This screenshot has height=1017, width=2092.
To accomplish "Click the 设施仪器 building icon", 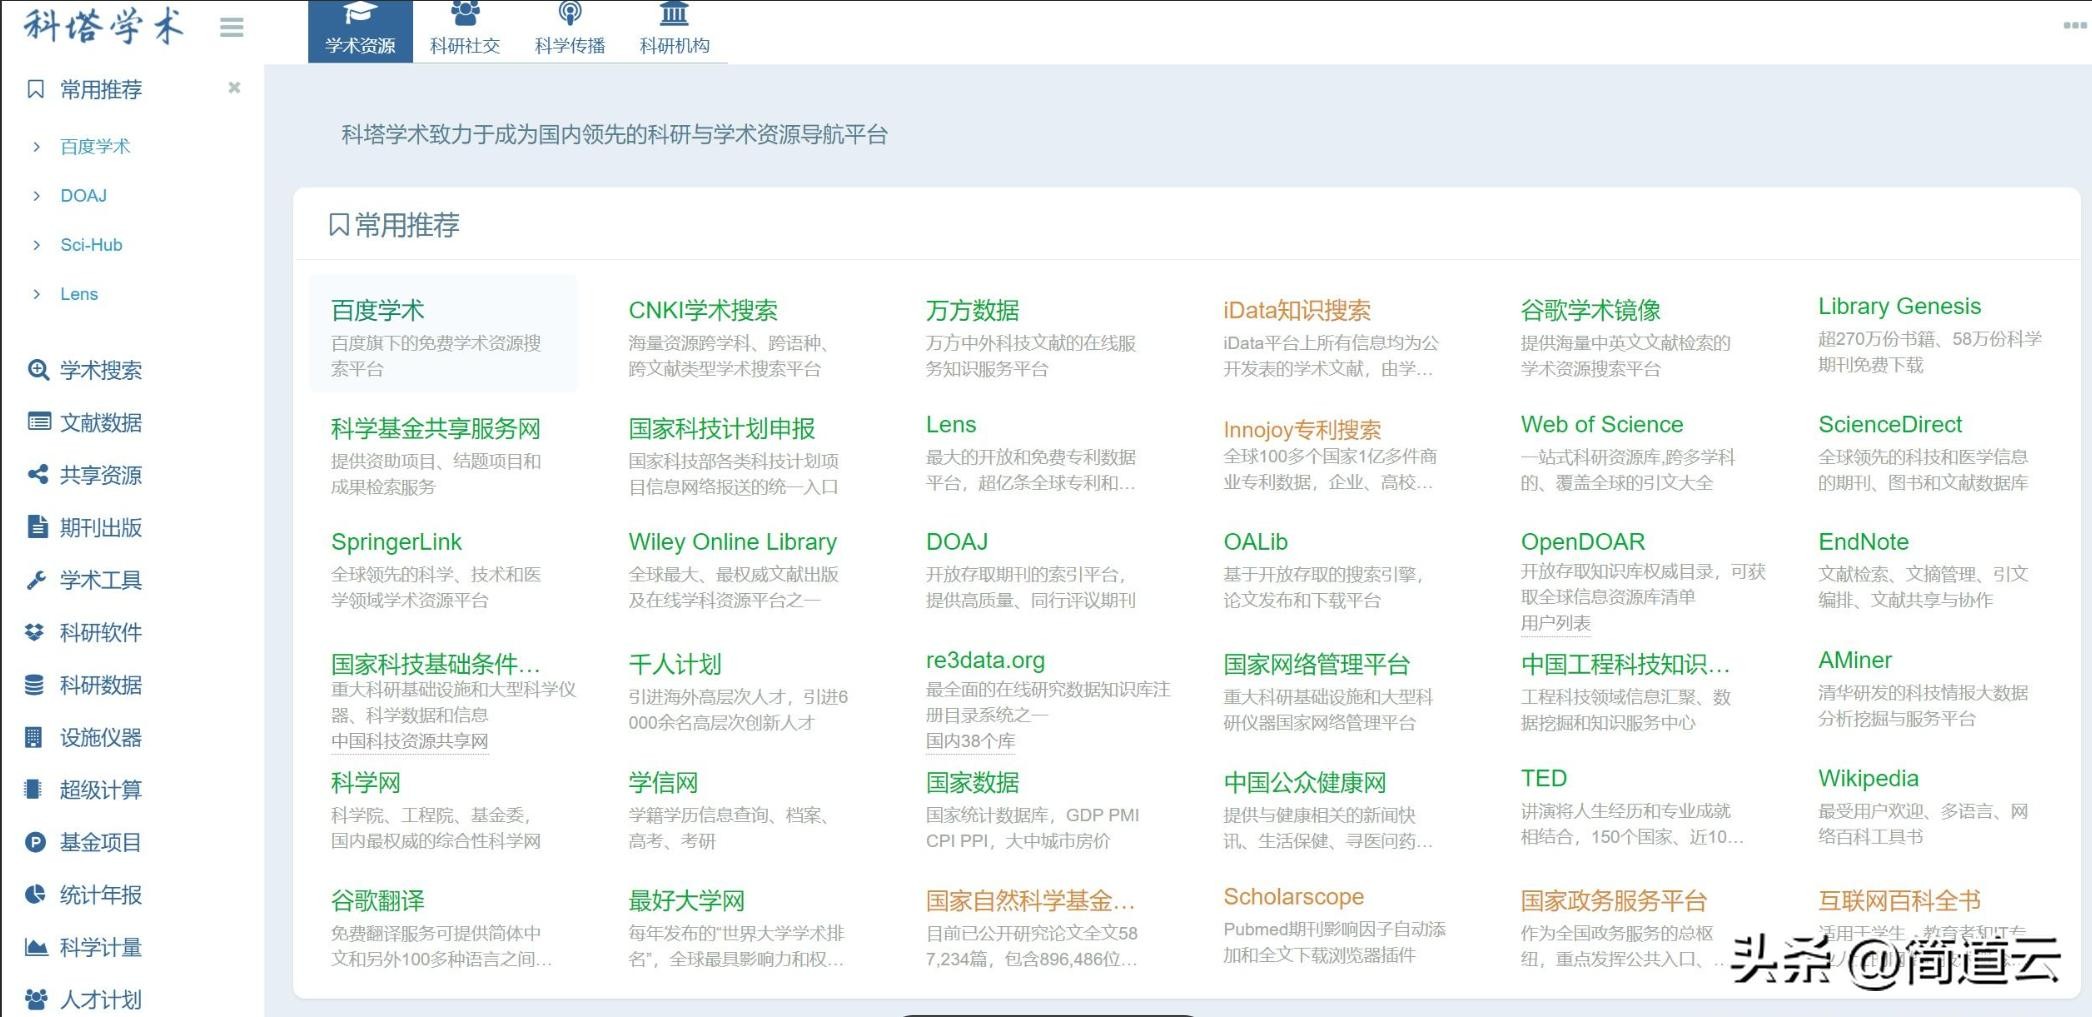I will pyautogui.click(x=34, y=737).
